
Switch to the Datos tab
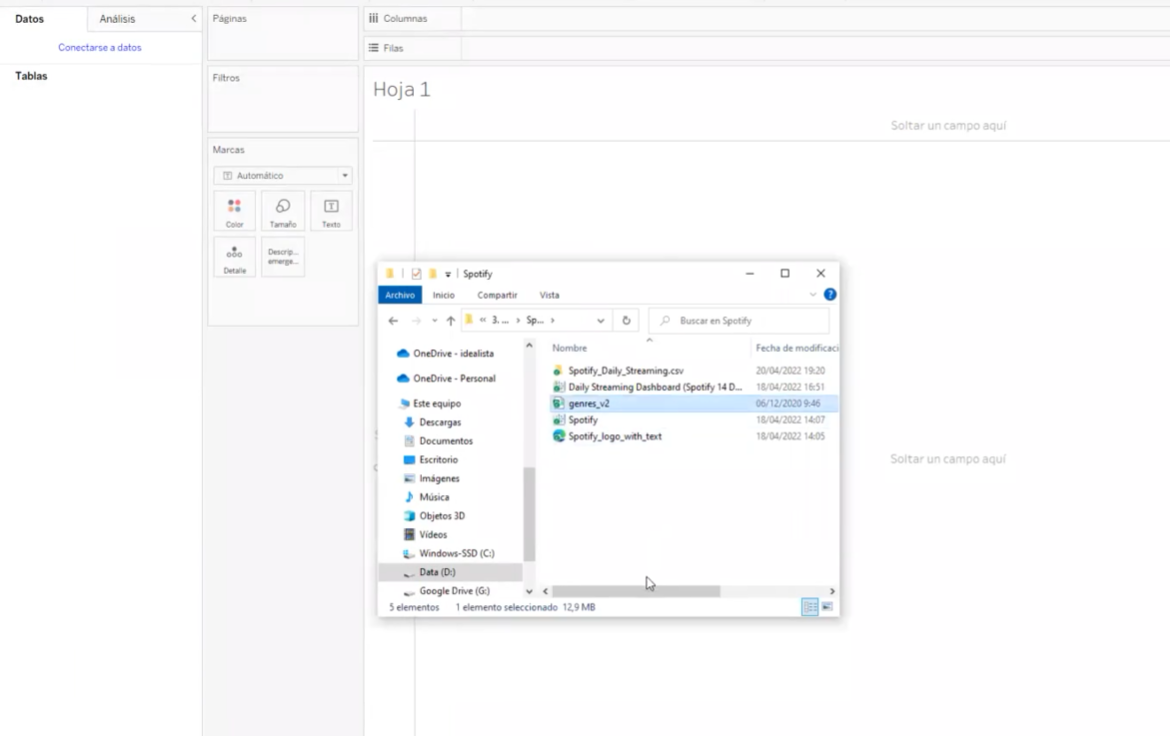[x=30, y=19]
